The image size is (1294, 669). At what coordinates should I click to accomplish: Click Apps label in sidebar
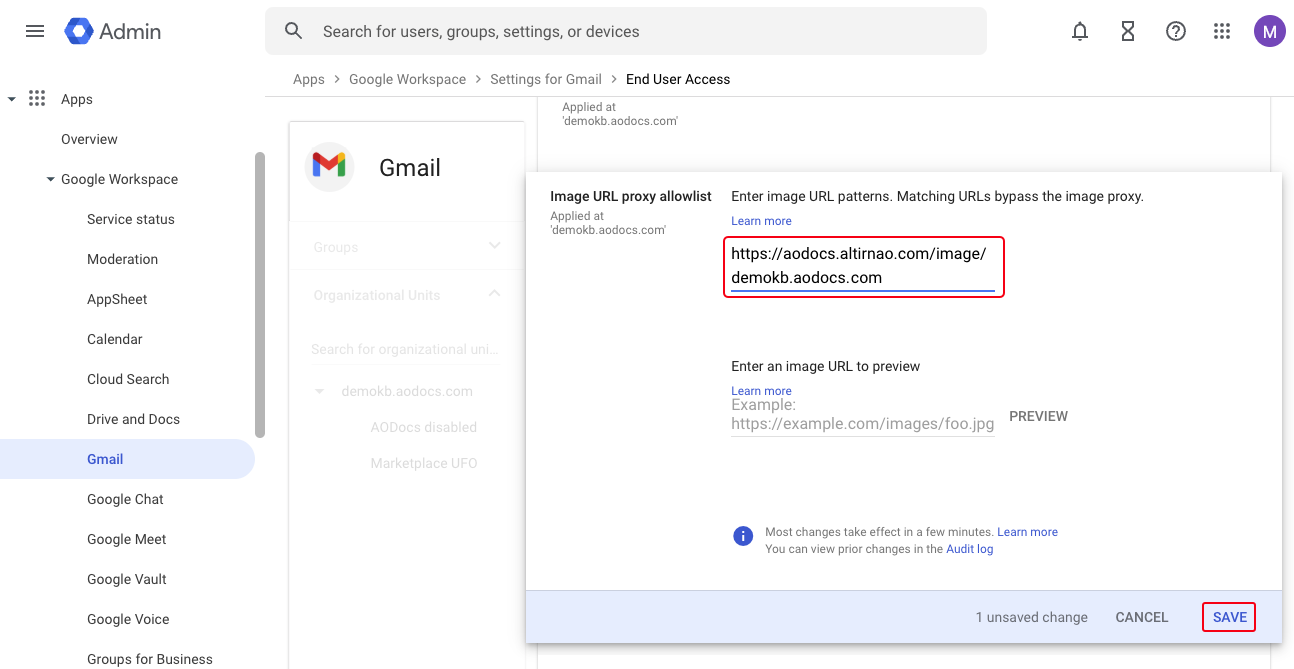tap(77, 99)
